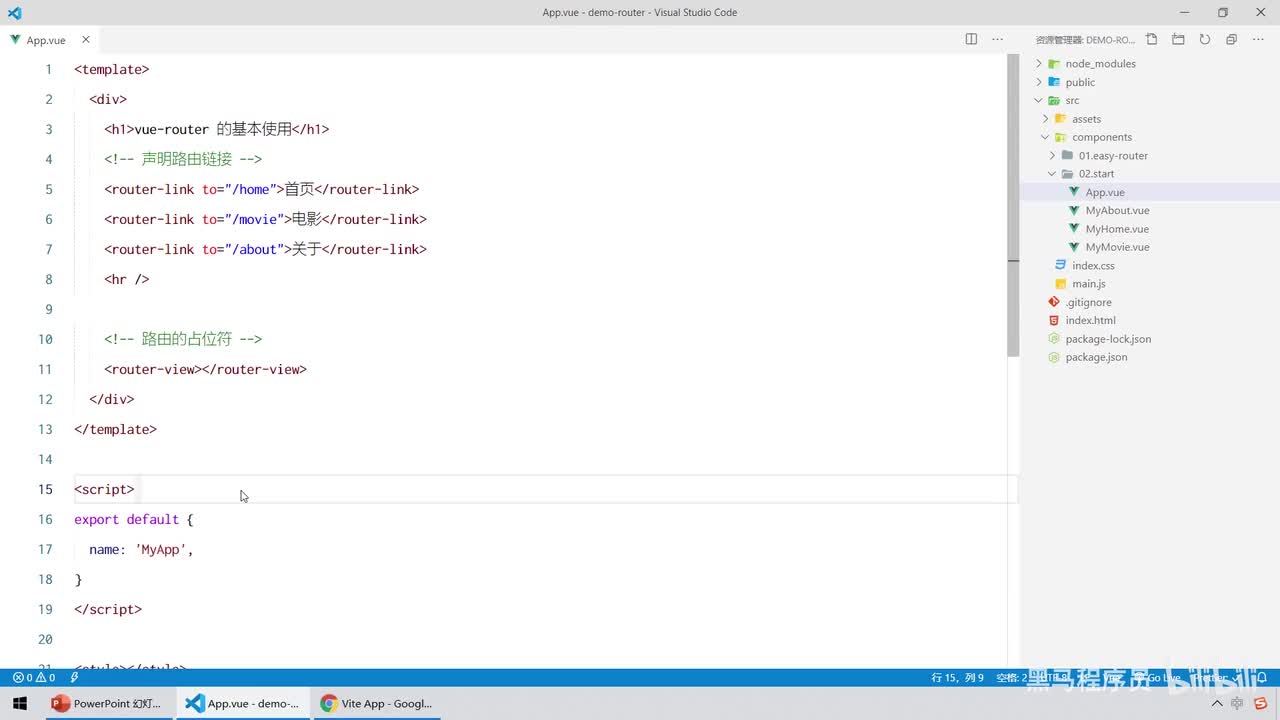
Task: Create a new file in explorer
Action: 1152,40
